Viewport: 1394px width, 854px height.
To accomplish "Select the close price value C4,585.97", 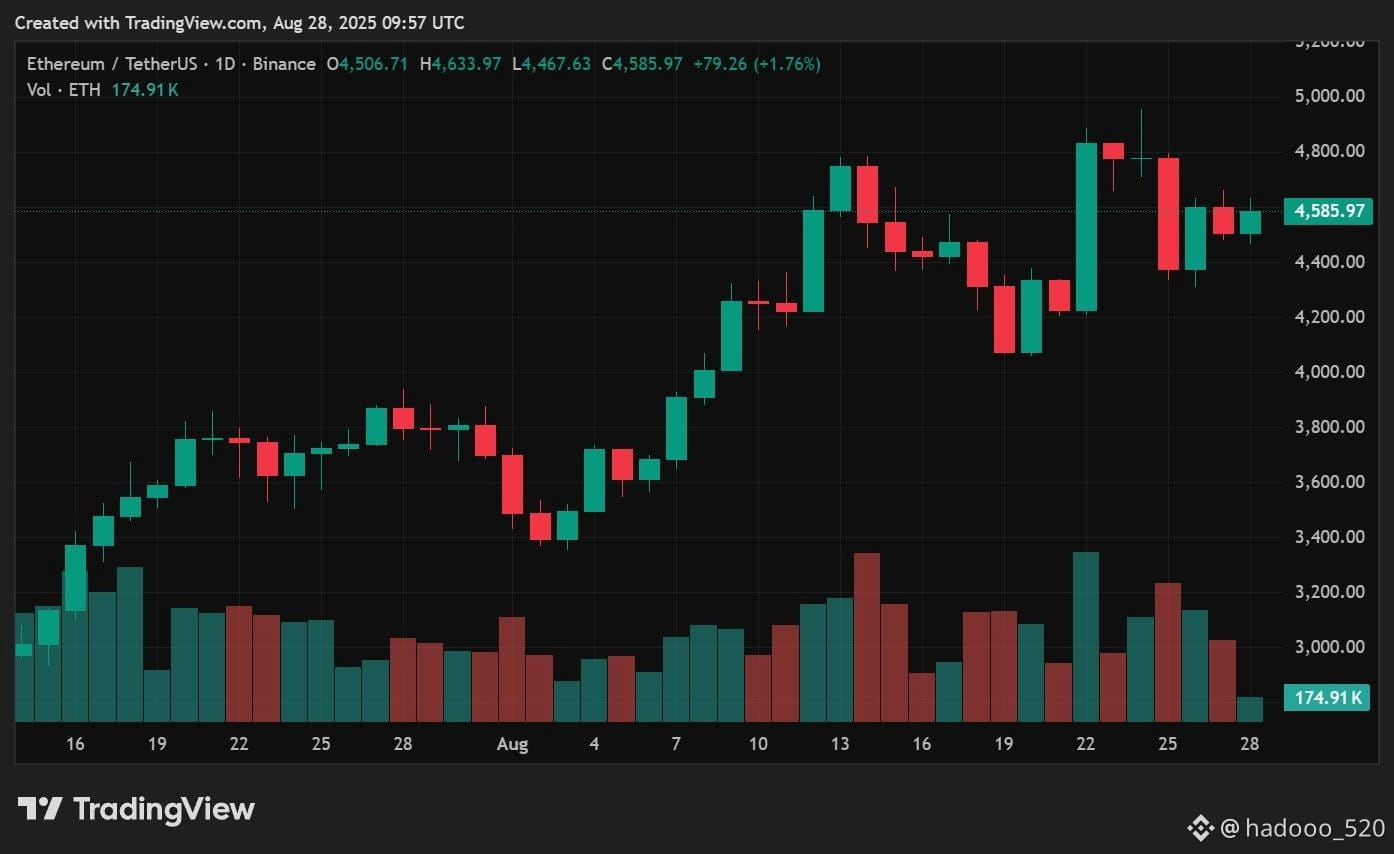I will point(642,64).
